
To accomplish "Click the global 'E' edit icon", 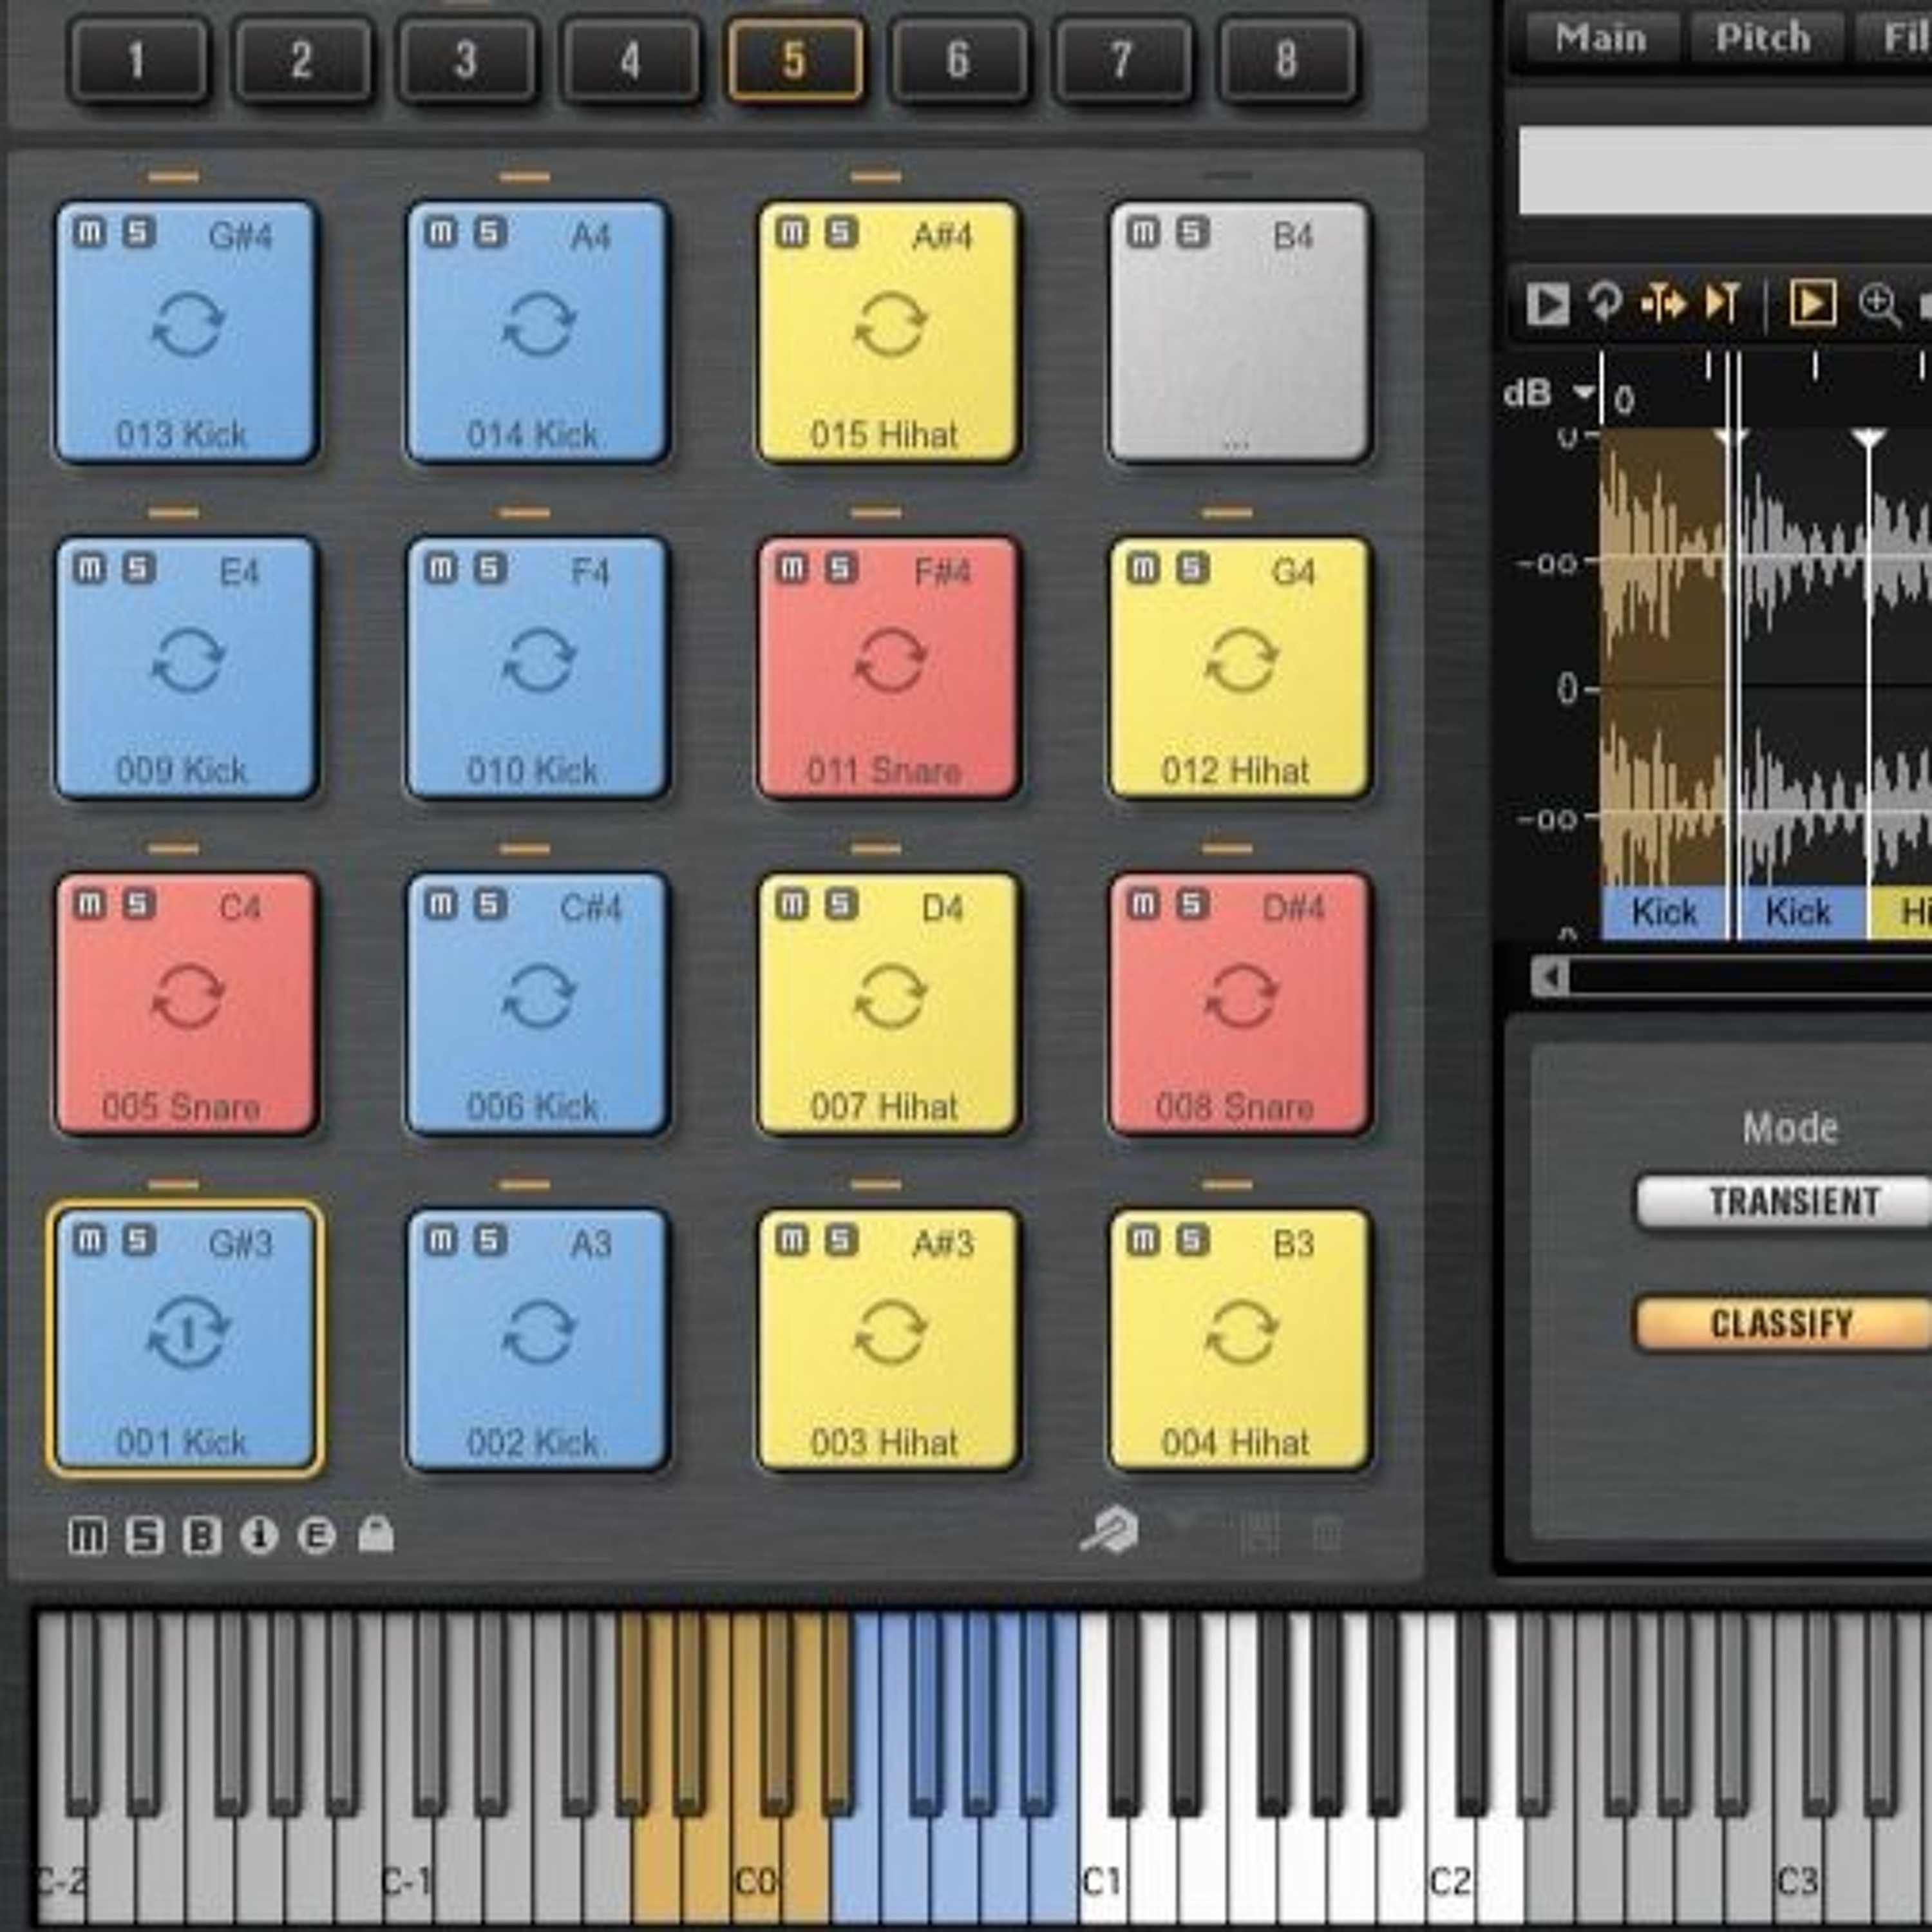I will (317, 1535).
